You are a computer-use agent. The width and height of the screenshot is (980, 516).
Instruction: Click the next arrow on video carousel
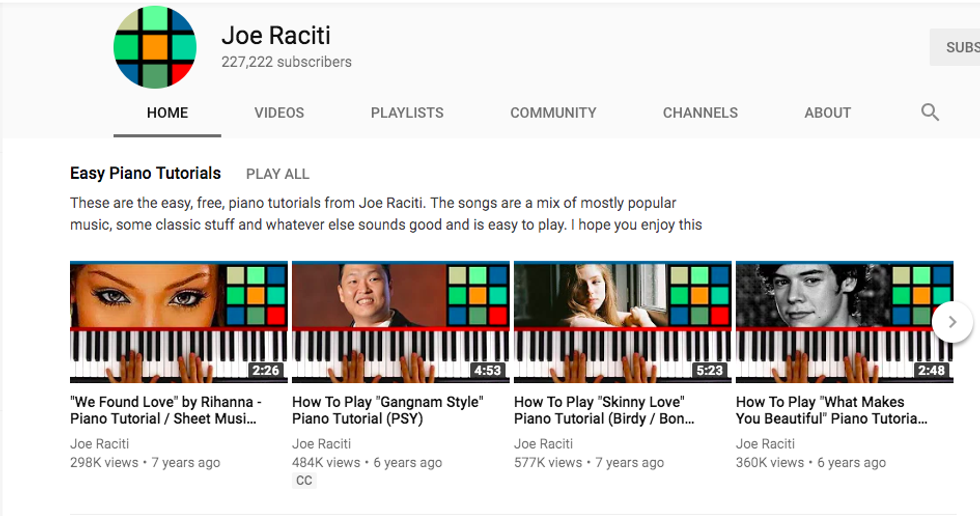(952, 322)
